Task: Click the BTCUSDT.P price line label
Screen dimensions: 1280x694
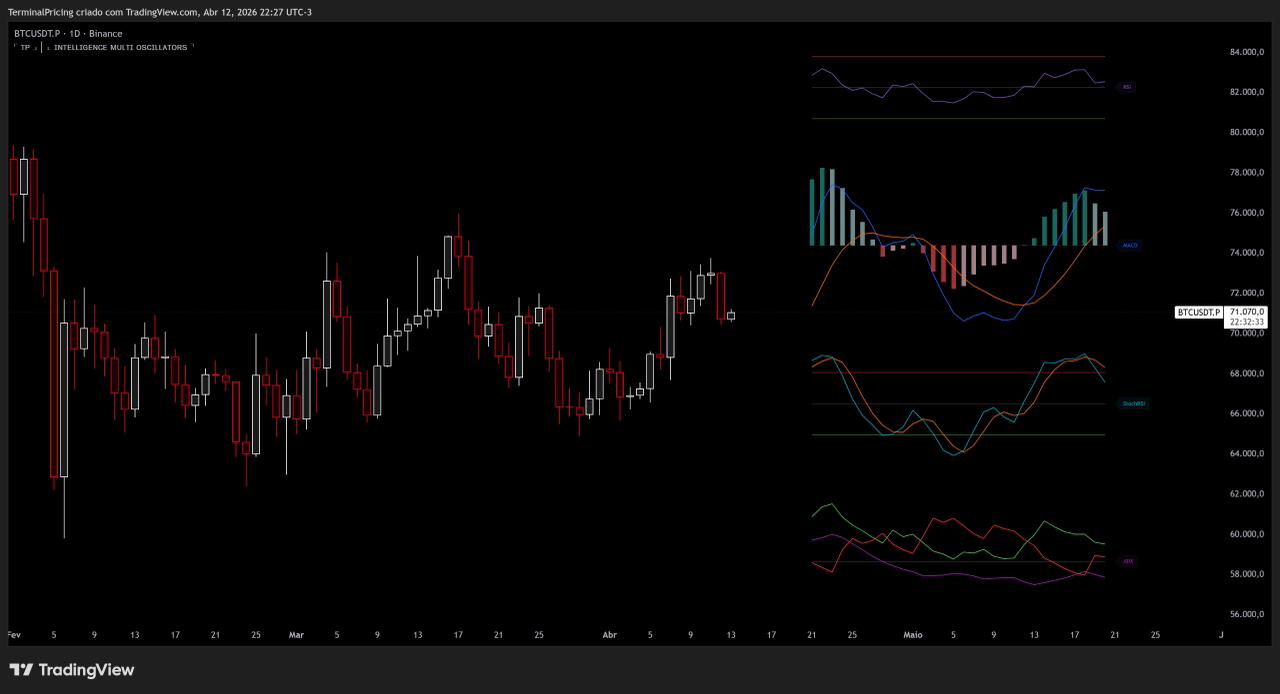Action: pyautogui.click(x=1199, y=313)
